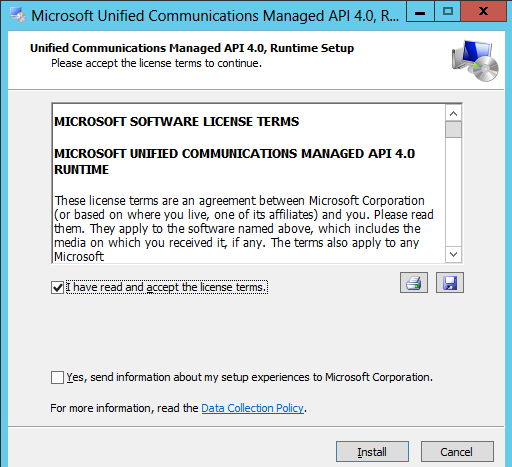Image resolution: width=512 pixels, height=467 pixels.
Task: Close the setup window with red X
Action: point(483,11)
